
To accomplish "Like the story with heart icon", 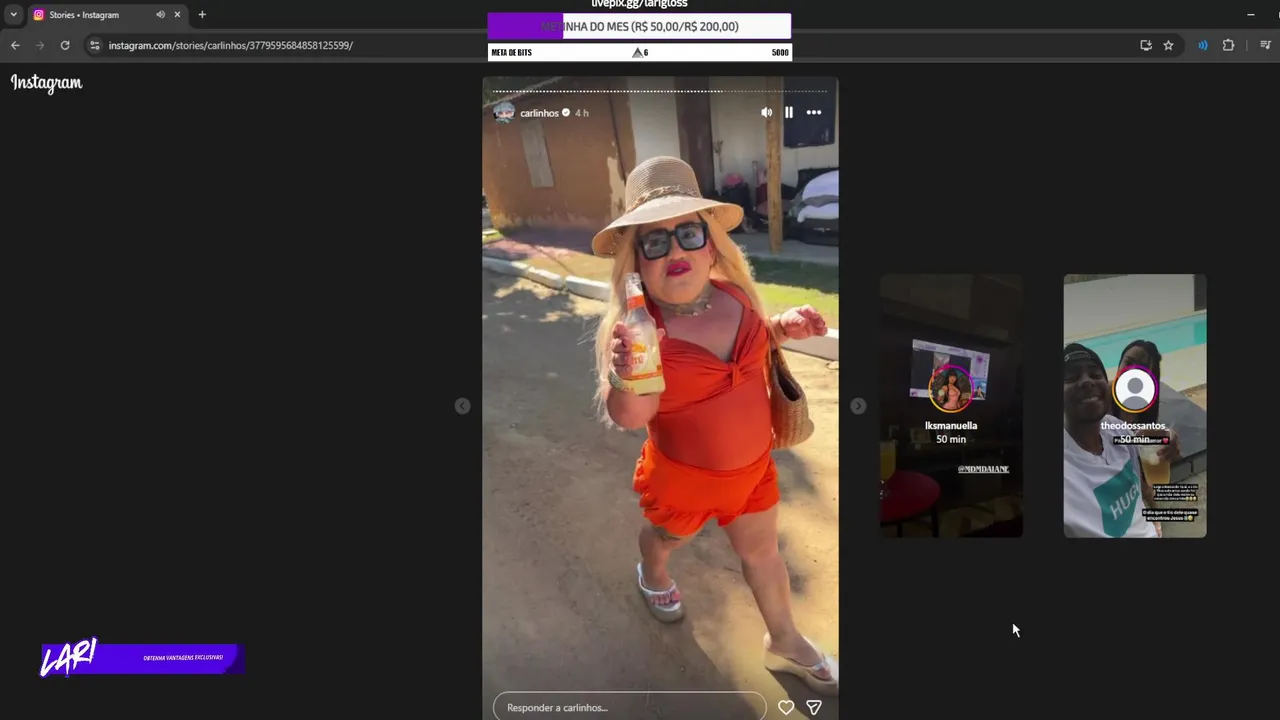I will [x=786, y=707].
